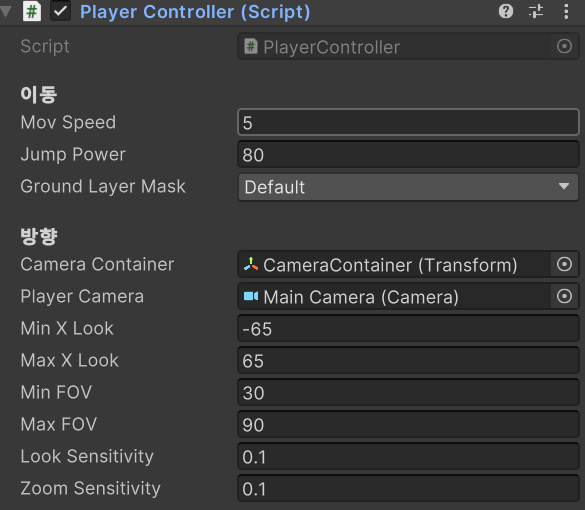Open object picker for Camera Container

point(564,264)
